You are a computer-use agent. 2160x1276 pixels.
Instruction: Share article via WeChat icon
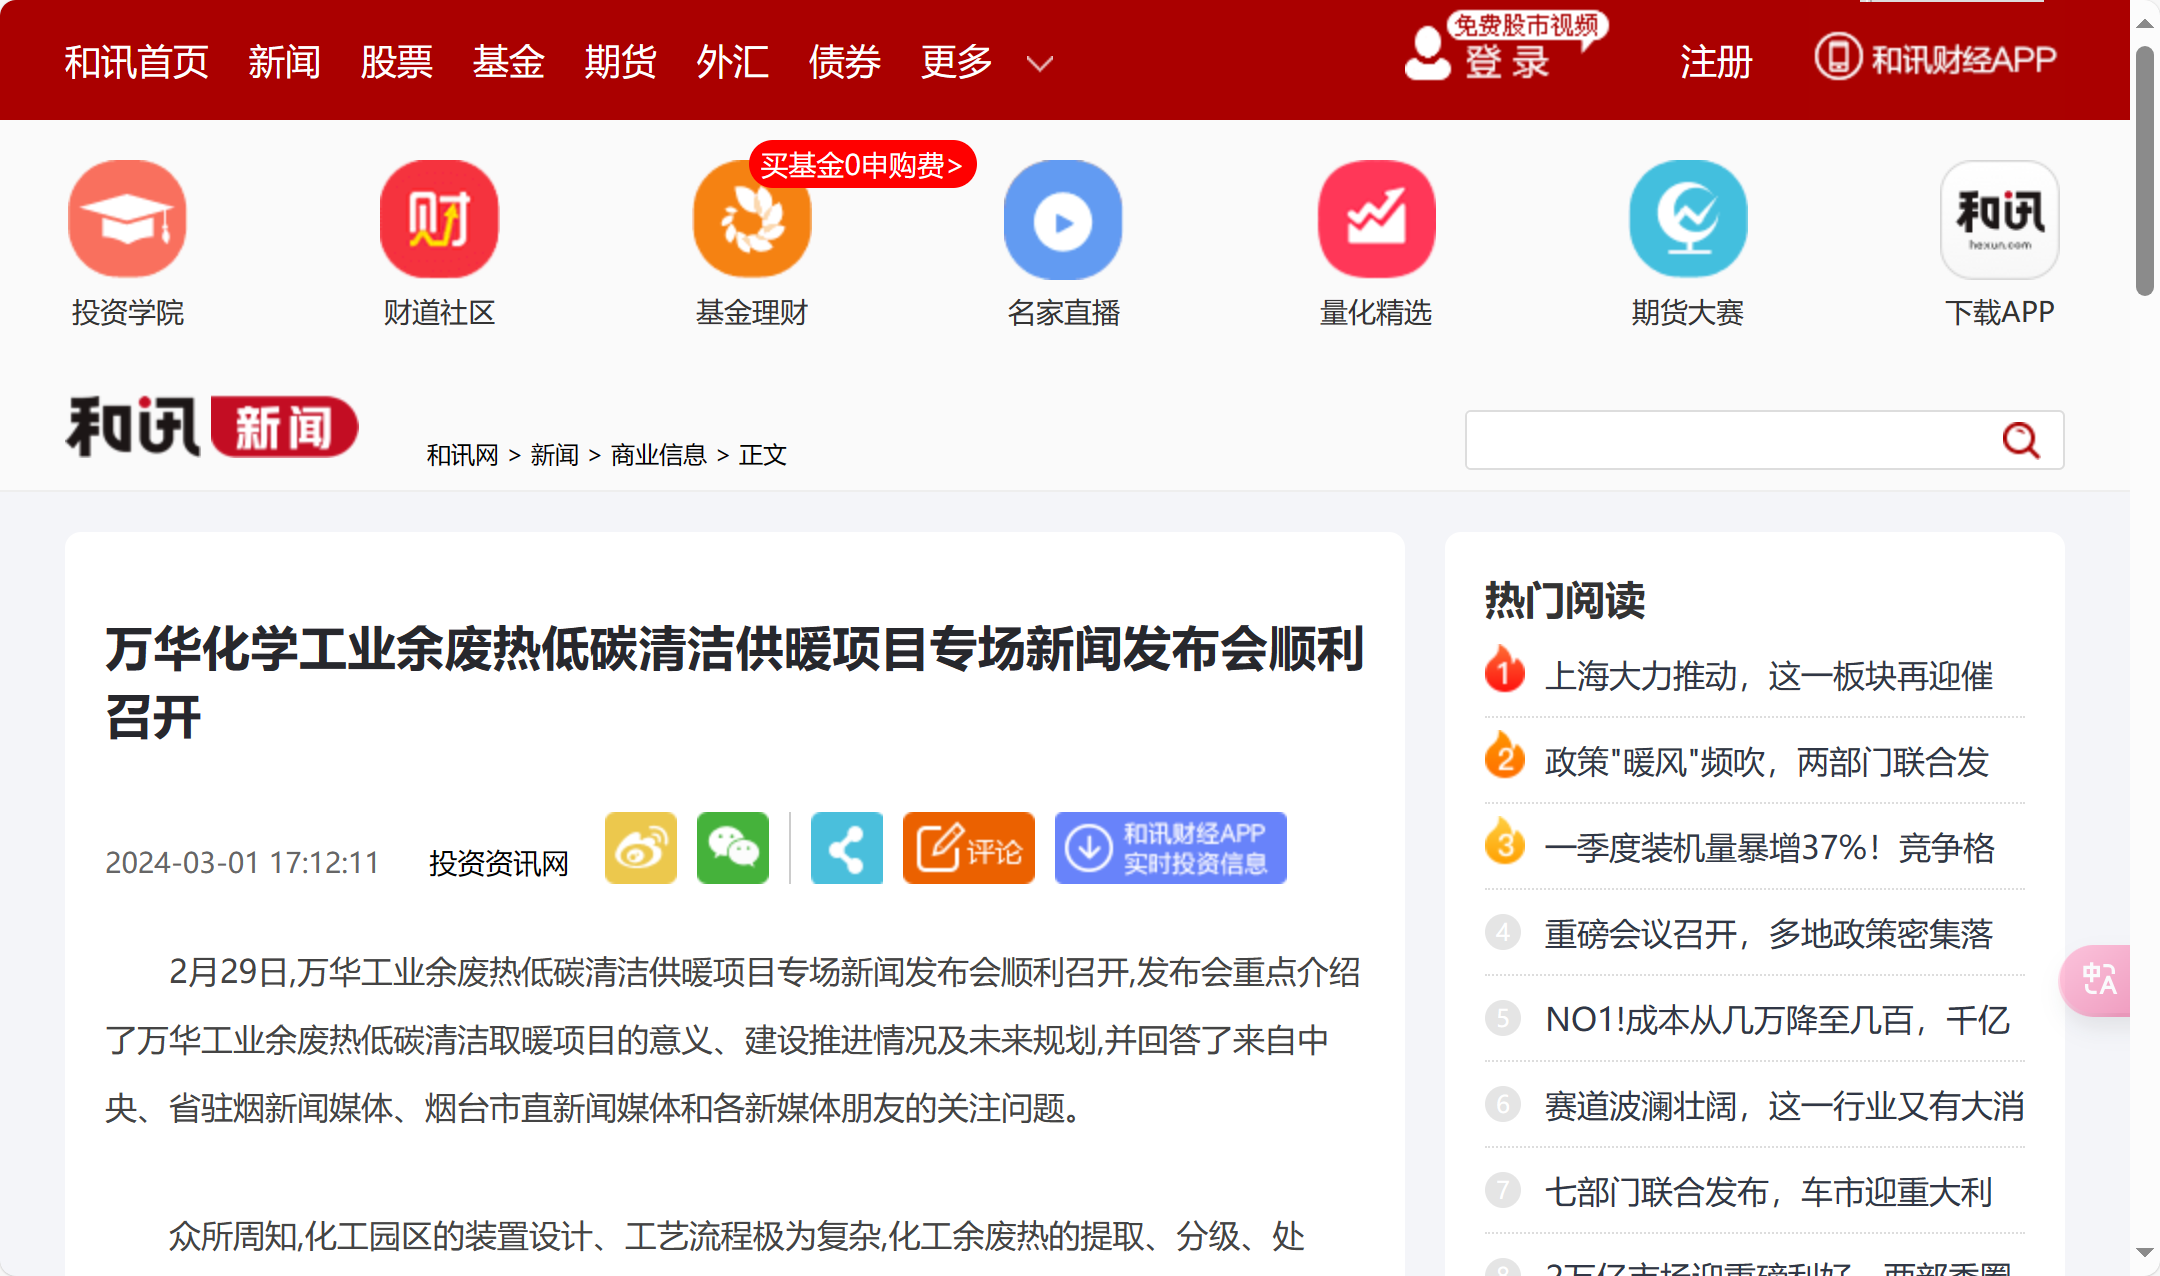[x=733, y=848]
